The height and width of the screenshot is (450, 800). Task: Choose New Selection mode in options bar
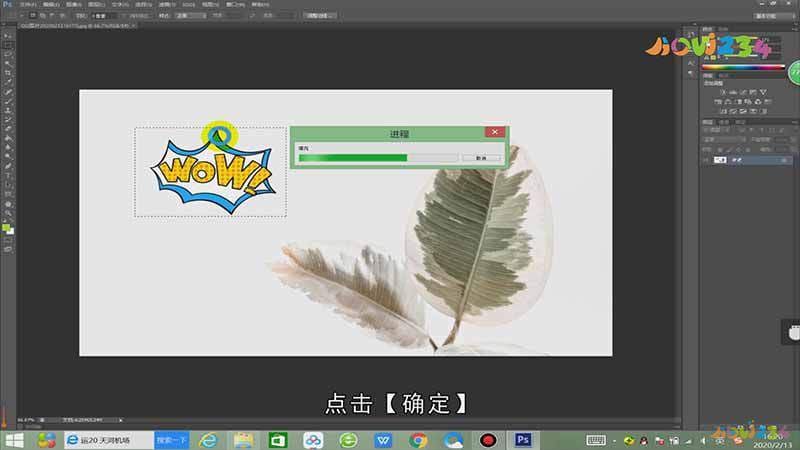33,16
